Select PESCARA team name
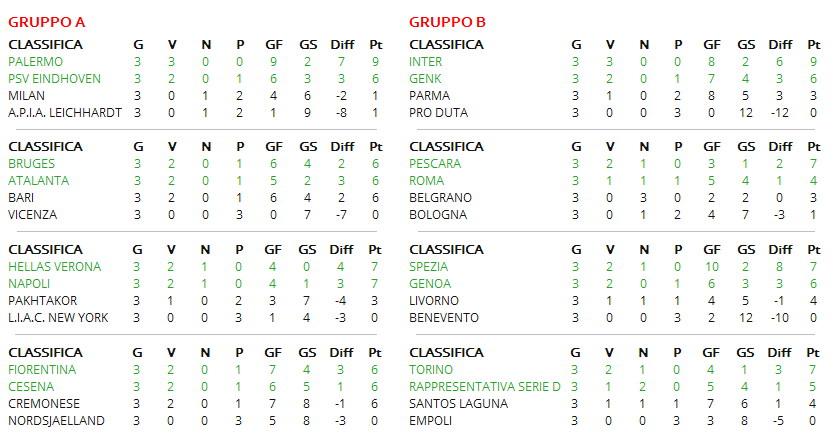The width and height of the screenshot is (840, 440). pos(435,164)
